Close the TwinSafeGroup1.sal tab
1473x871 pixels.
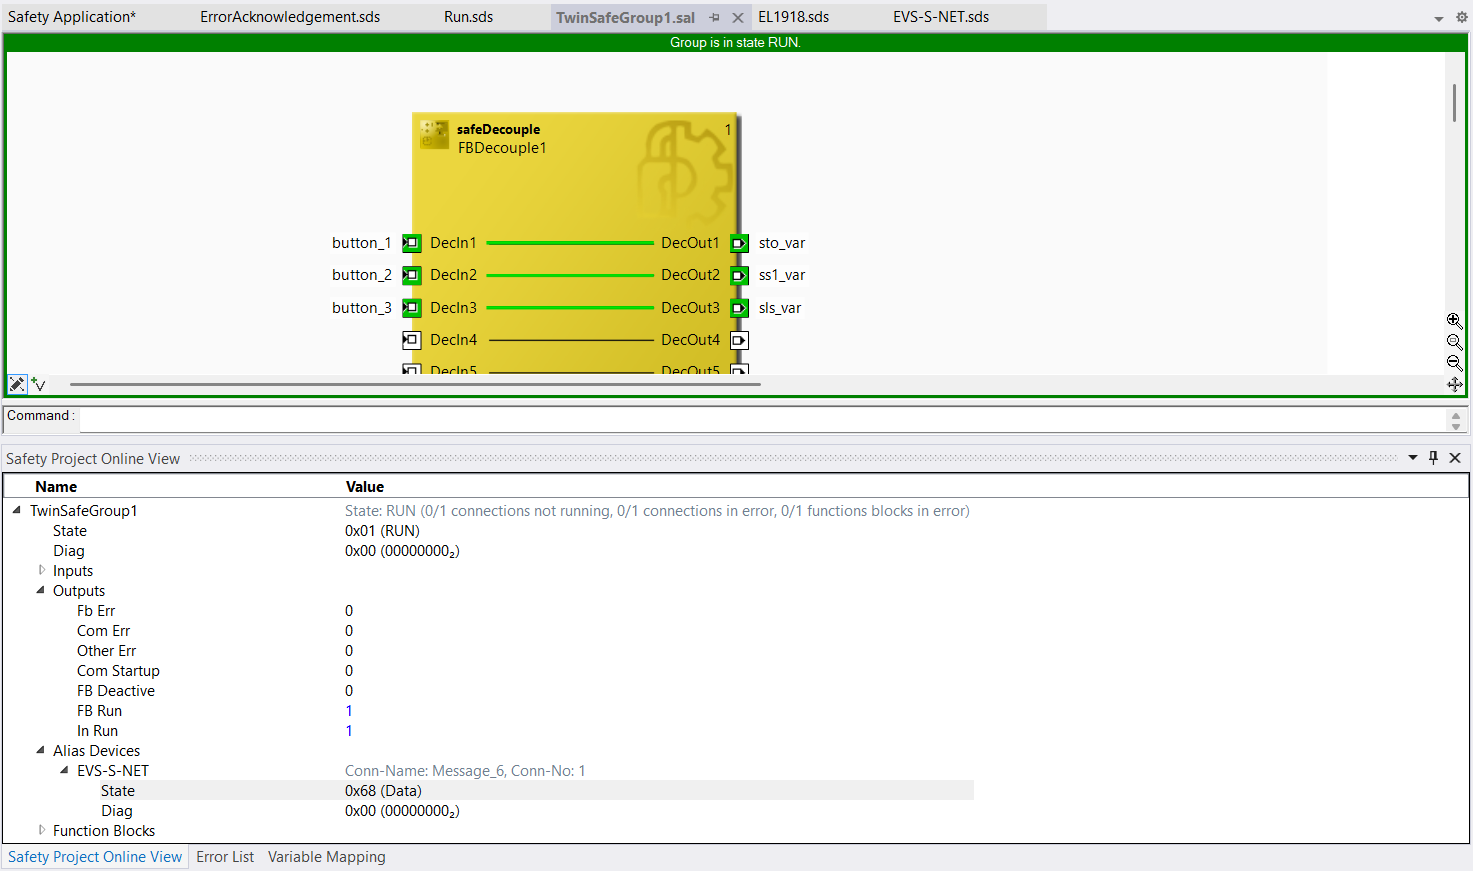click(738, 18)
